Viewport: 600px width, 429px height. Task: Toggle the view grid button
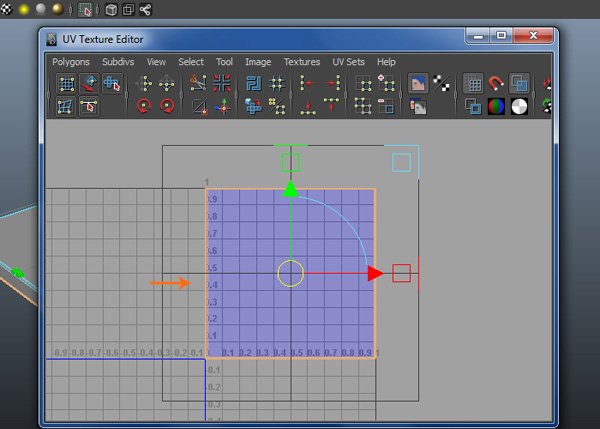pyautogui.click(x=473, y=83)
